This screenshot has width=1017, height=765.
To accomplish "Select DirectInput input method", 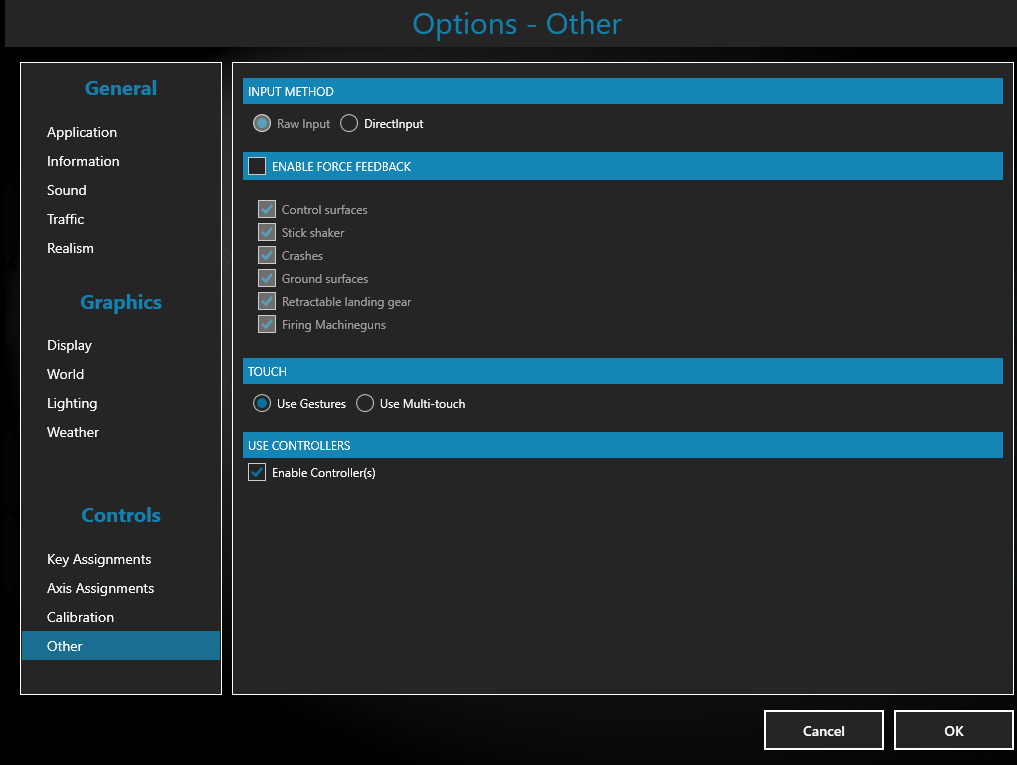I will point(349,123).
